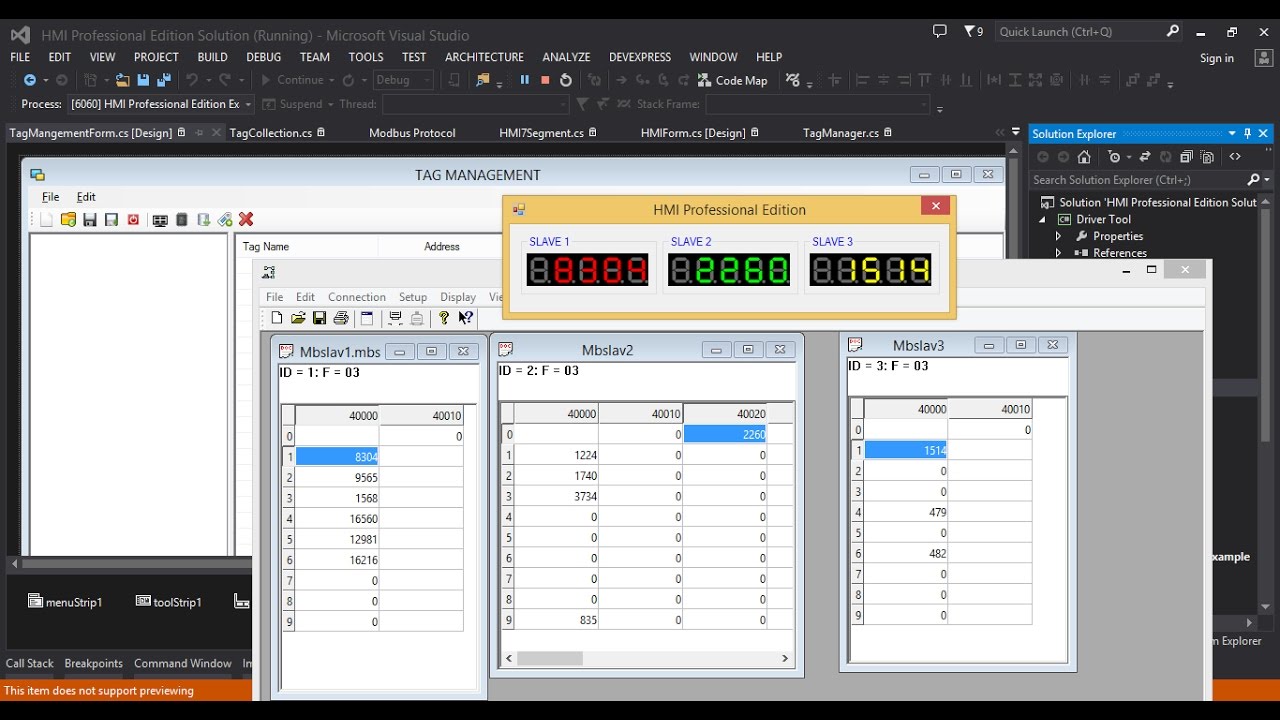Open the document tabs overflow dropdown
Viewport: 1280px width, 720px height.
1017,133
